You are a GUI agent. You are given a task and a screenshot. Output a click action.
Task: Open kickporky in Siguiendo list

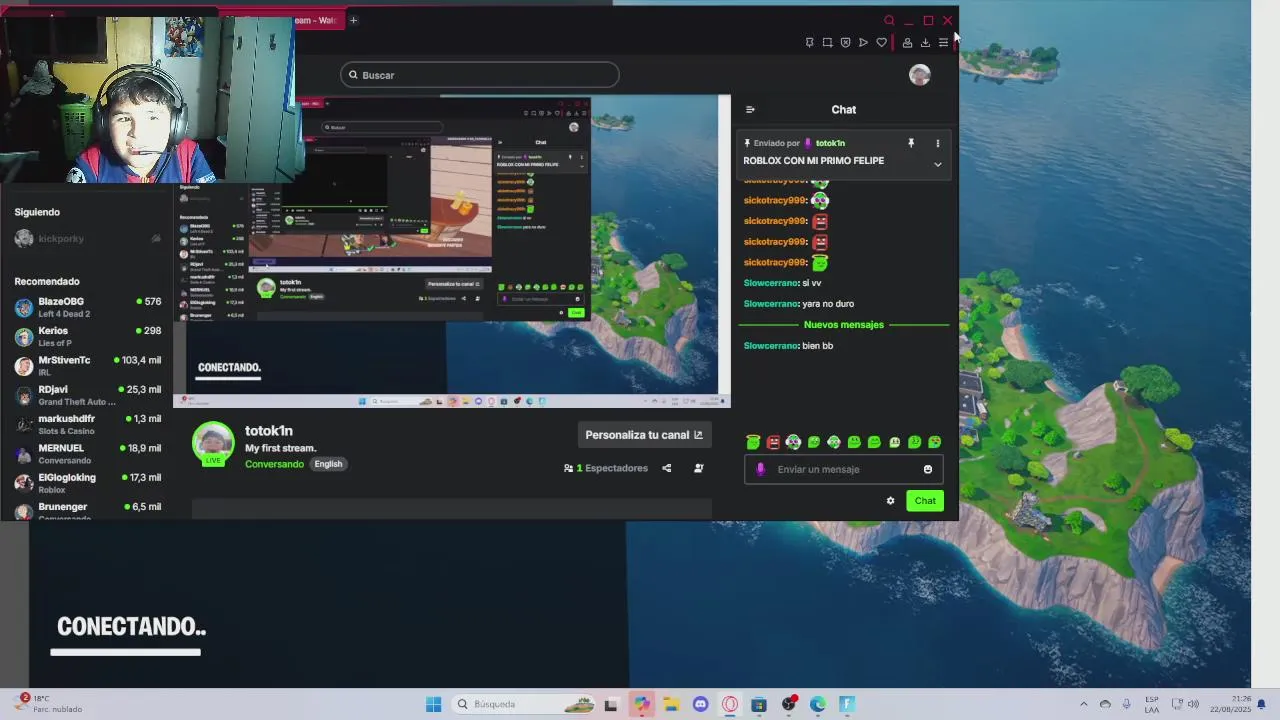pos(88,239)
